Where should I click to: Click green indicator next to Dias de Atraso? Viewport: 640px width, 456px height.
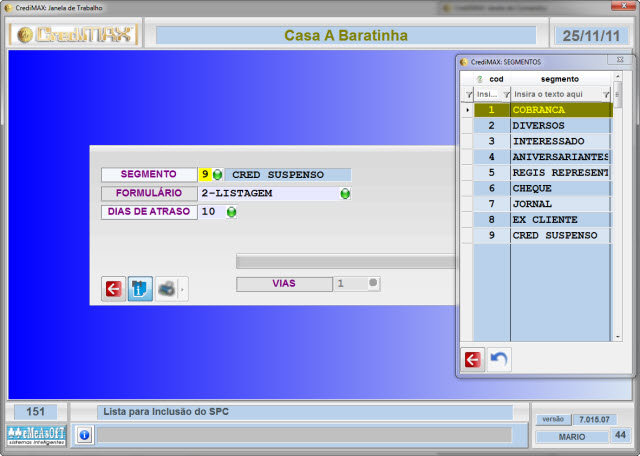click(x=231, y=212)
